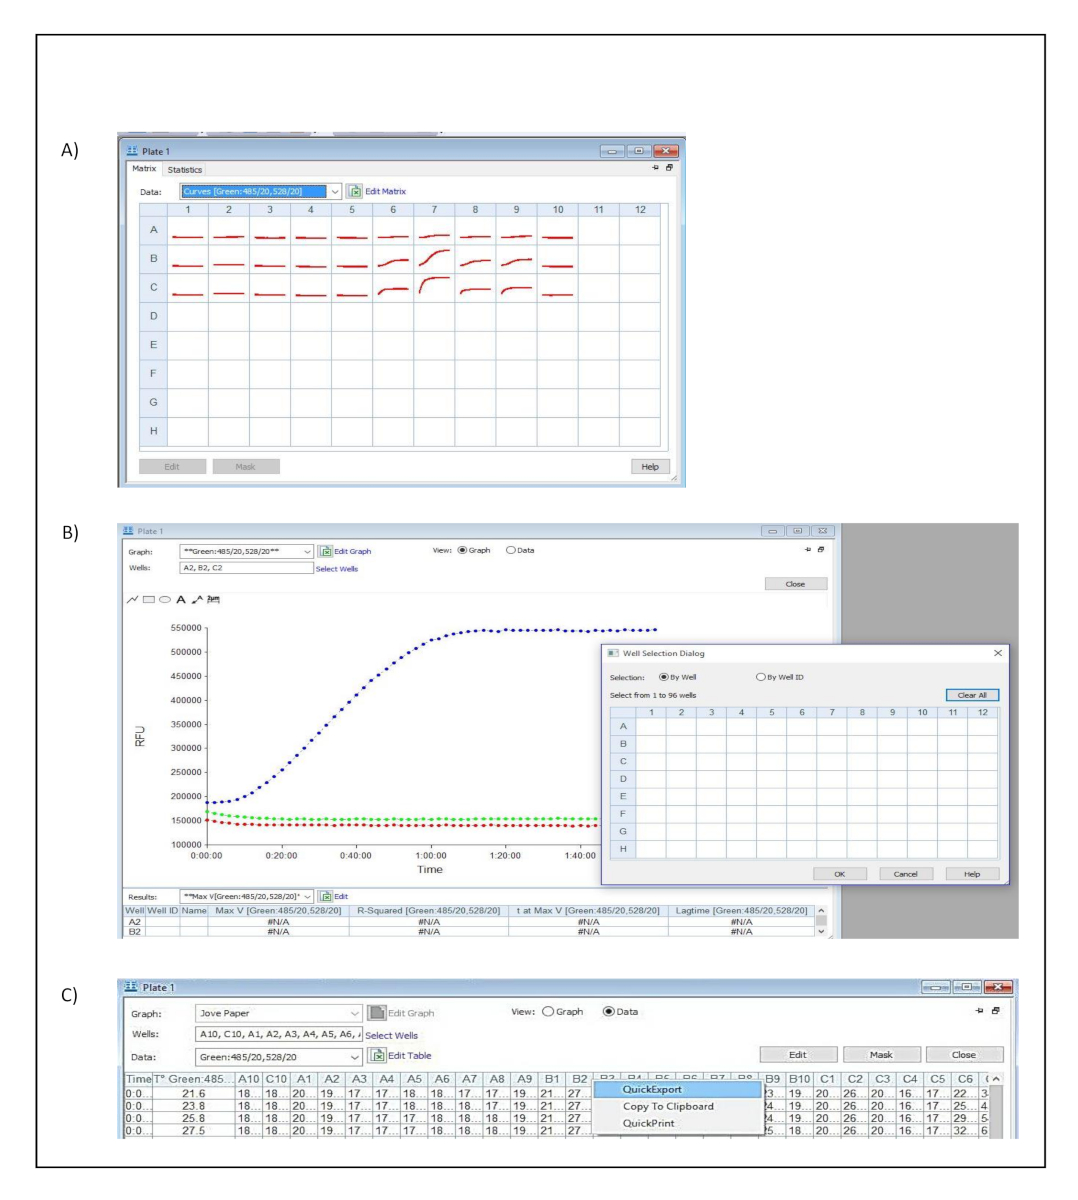Select the ellipse annotation tool above the graph
The image size is (1078, 1200).
(x=164, y=600)
